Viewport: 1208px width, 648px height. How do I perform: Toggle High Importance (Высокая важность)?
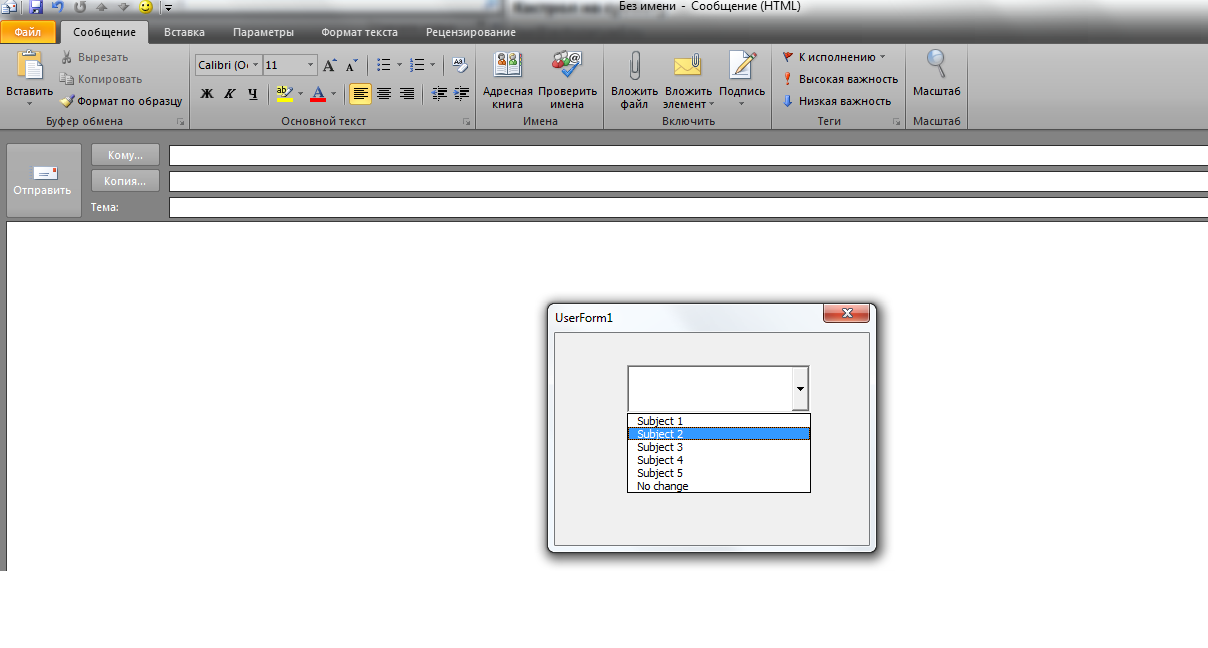pyautogui.click(x=840, y=79)
